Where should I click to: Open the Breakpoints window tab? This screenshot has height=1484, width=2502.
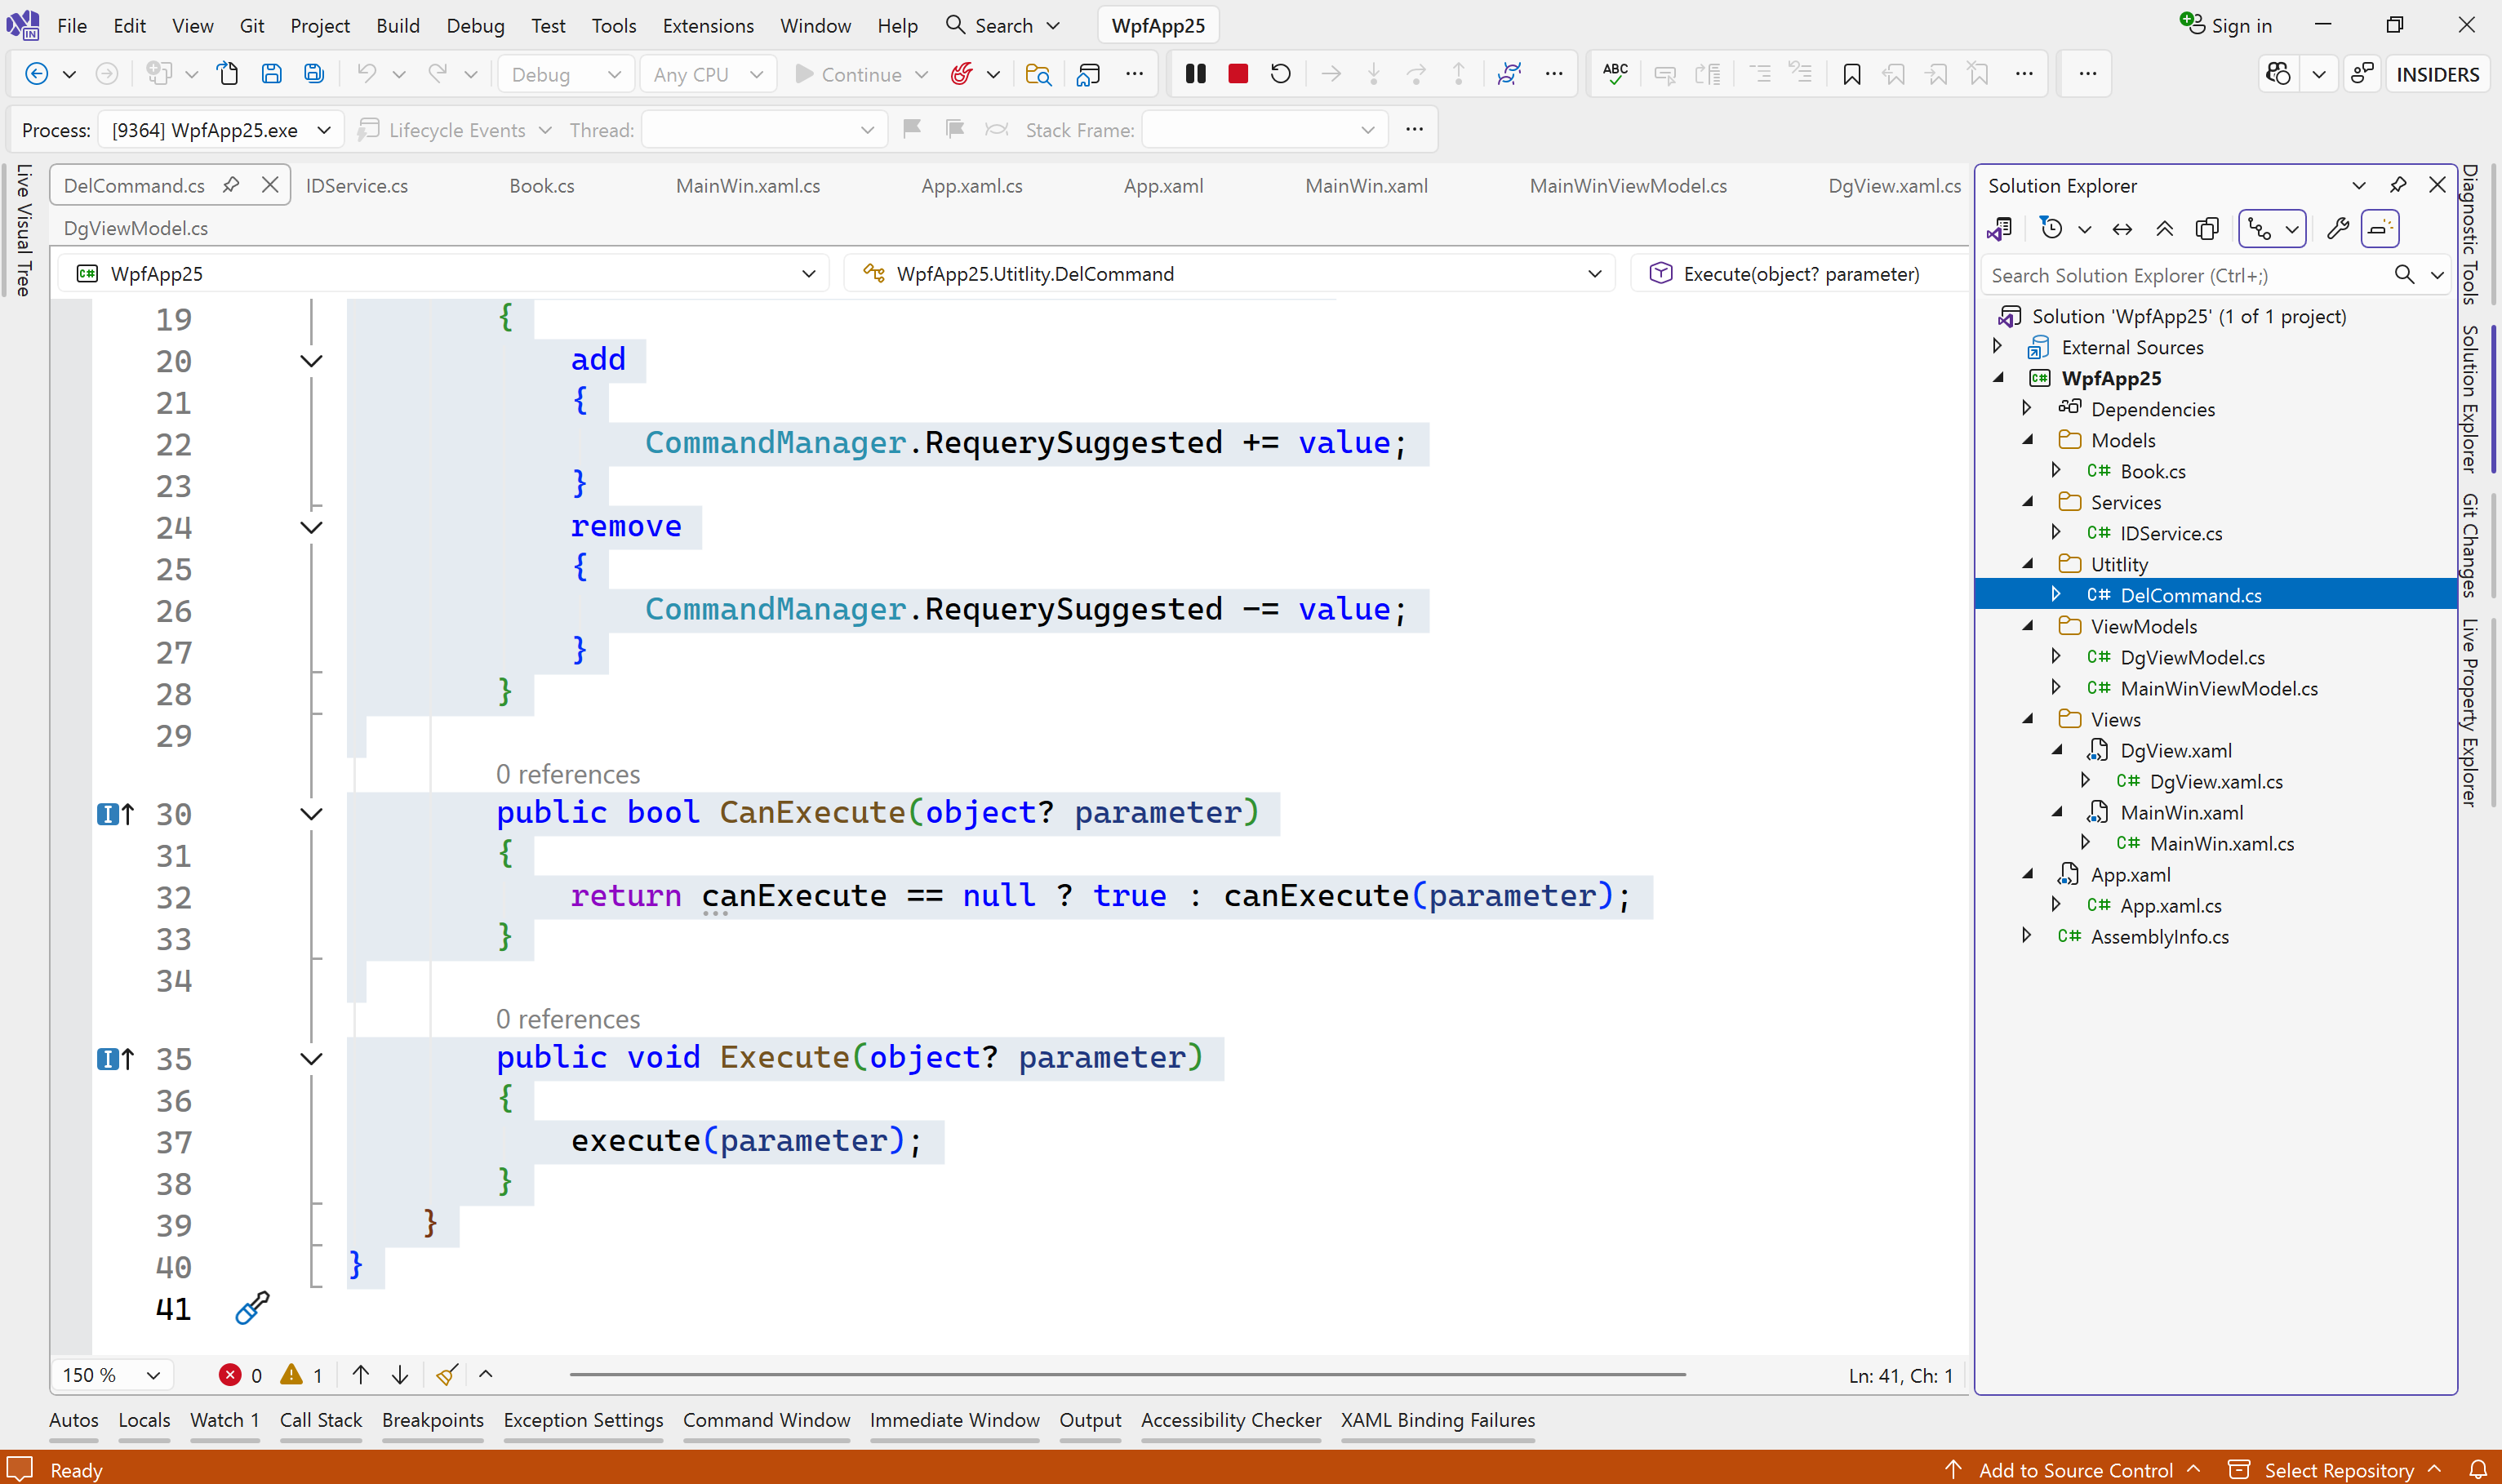click(x=432, y=1420)
